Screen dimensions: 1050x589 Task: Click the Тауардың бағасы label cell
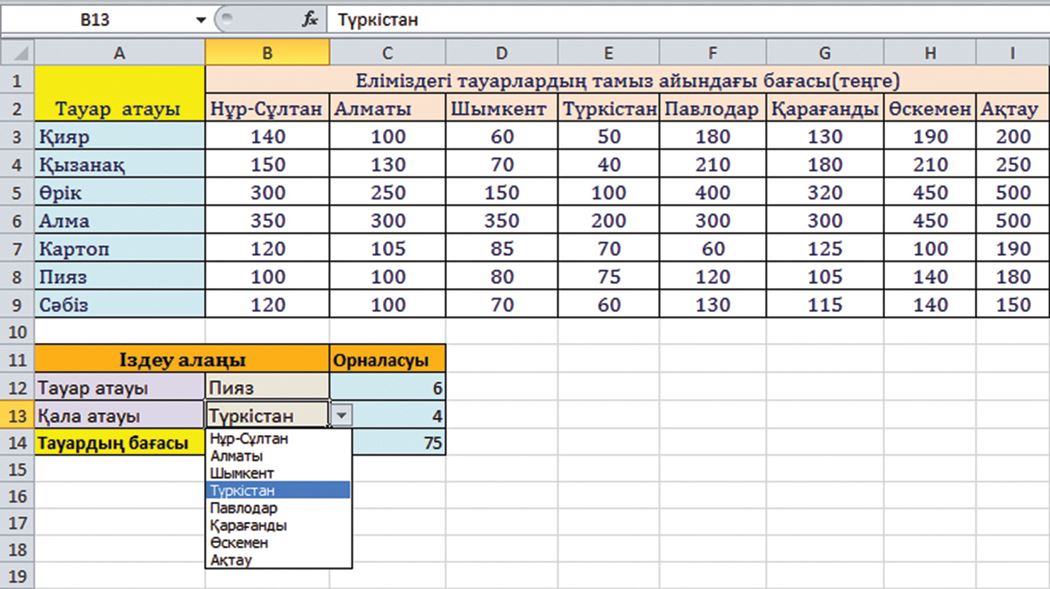click(119, 443)
